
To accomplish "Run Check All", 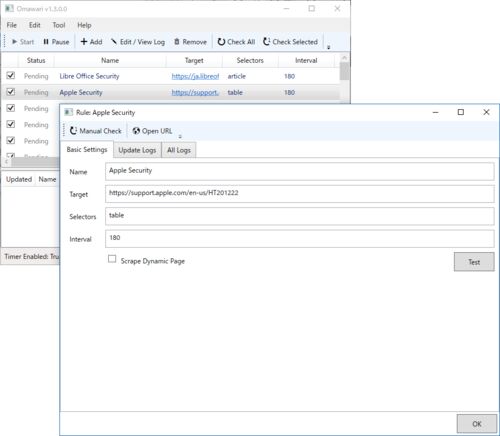I will [236, 42].
